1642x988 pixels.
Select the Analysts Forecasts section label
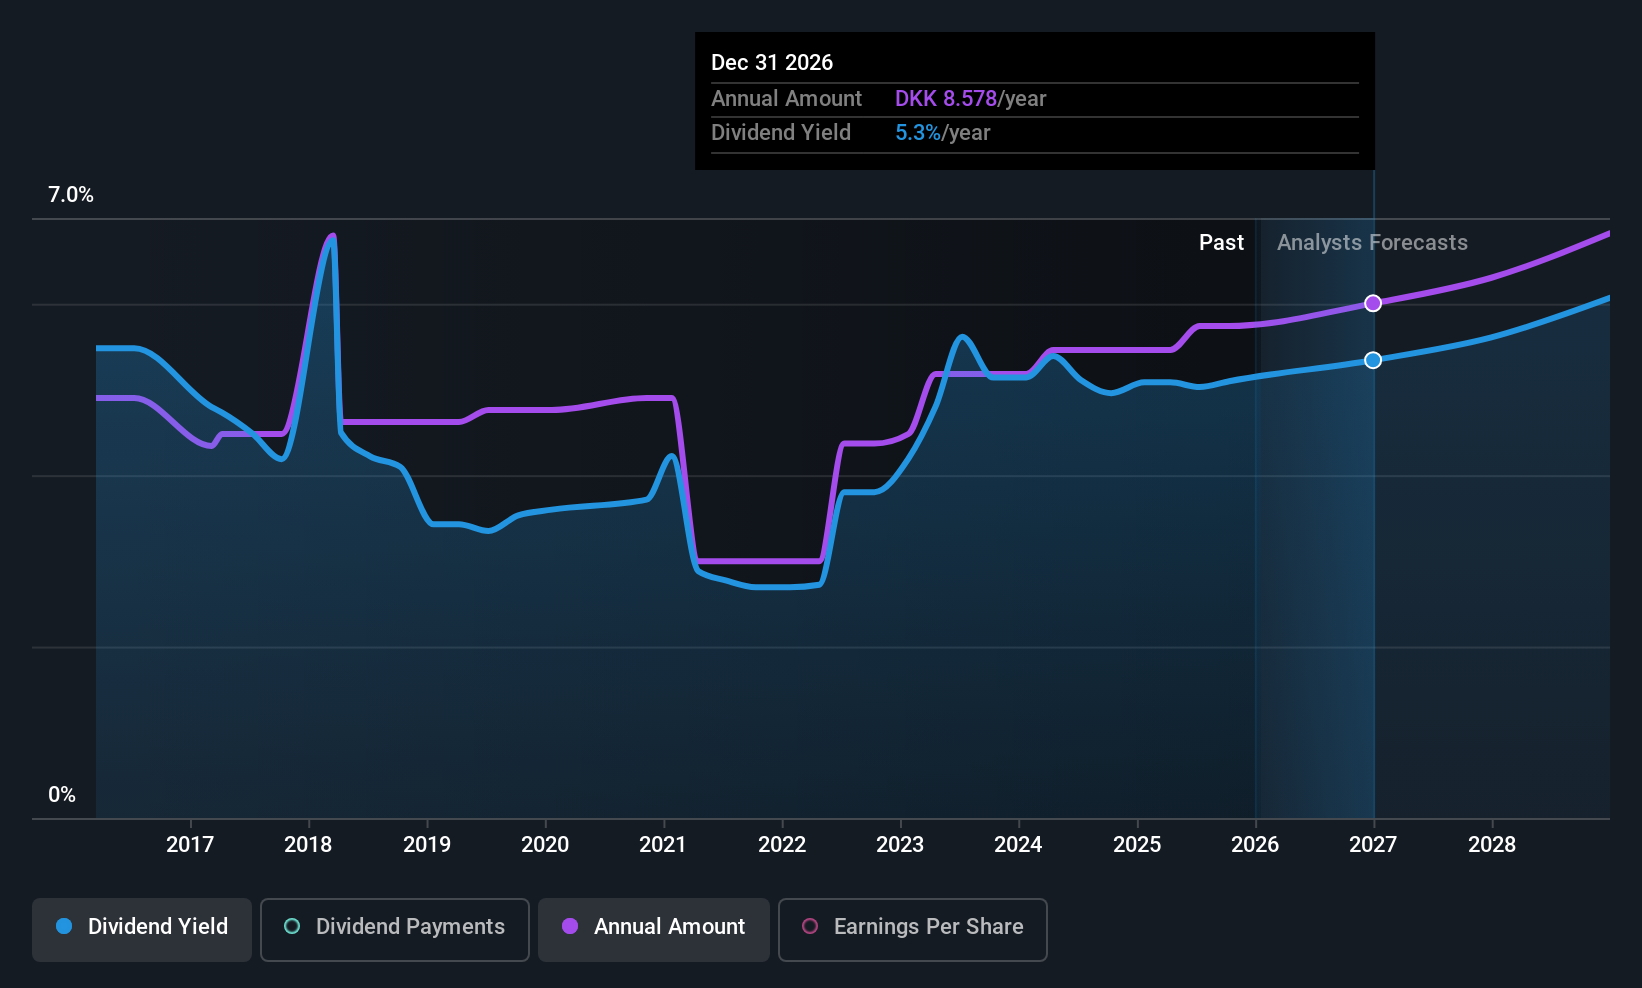[1371, 242]
